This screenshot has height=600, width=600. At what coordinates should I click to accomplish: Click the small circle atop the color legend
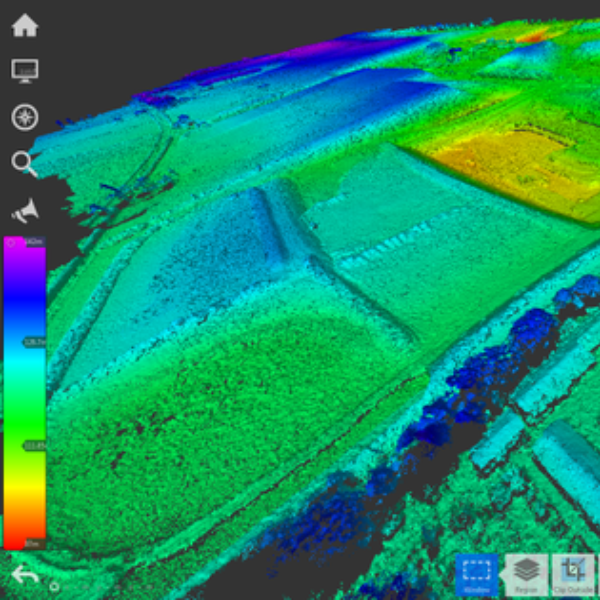9,241
